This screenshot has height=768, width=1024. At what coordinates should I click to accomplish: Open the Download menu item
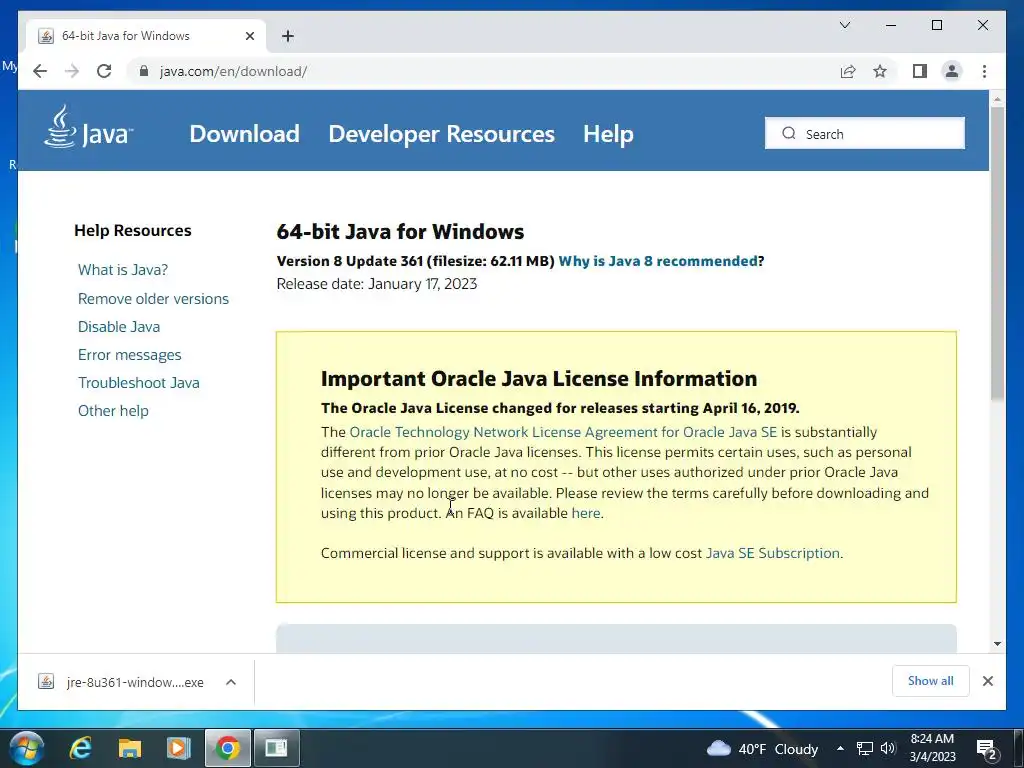pos(244,134)
